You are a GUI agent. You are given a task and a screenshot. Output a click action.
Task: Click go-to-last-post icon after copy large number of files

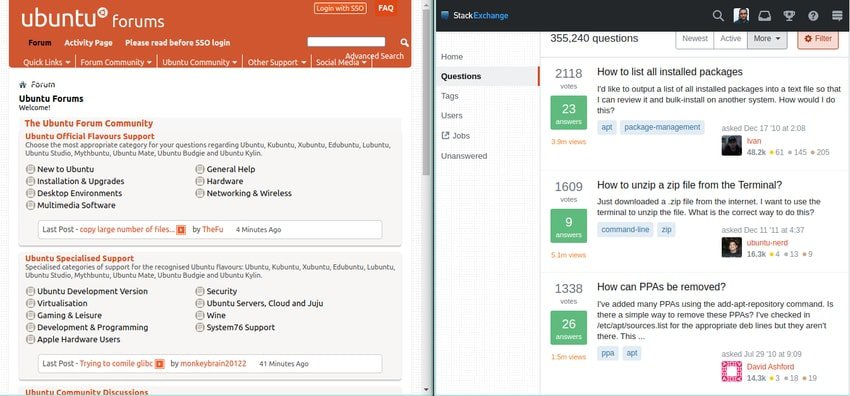(181, 230)
